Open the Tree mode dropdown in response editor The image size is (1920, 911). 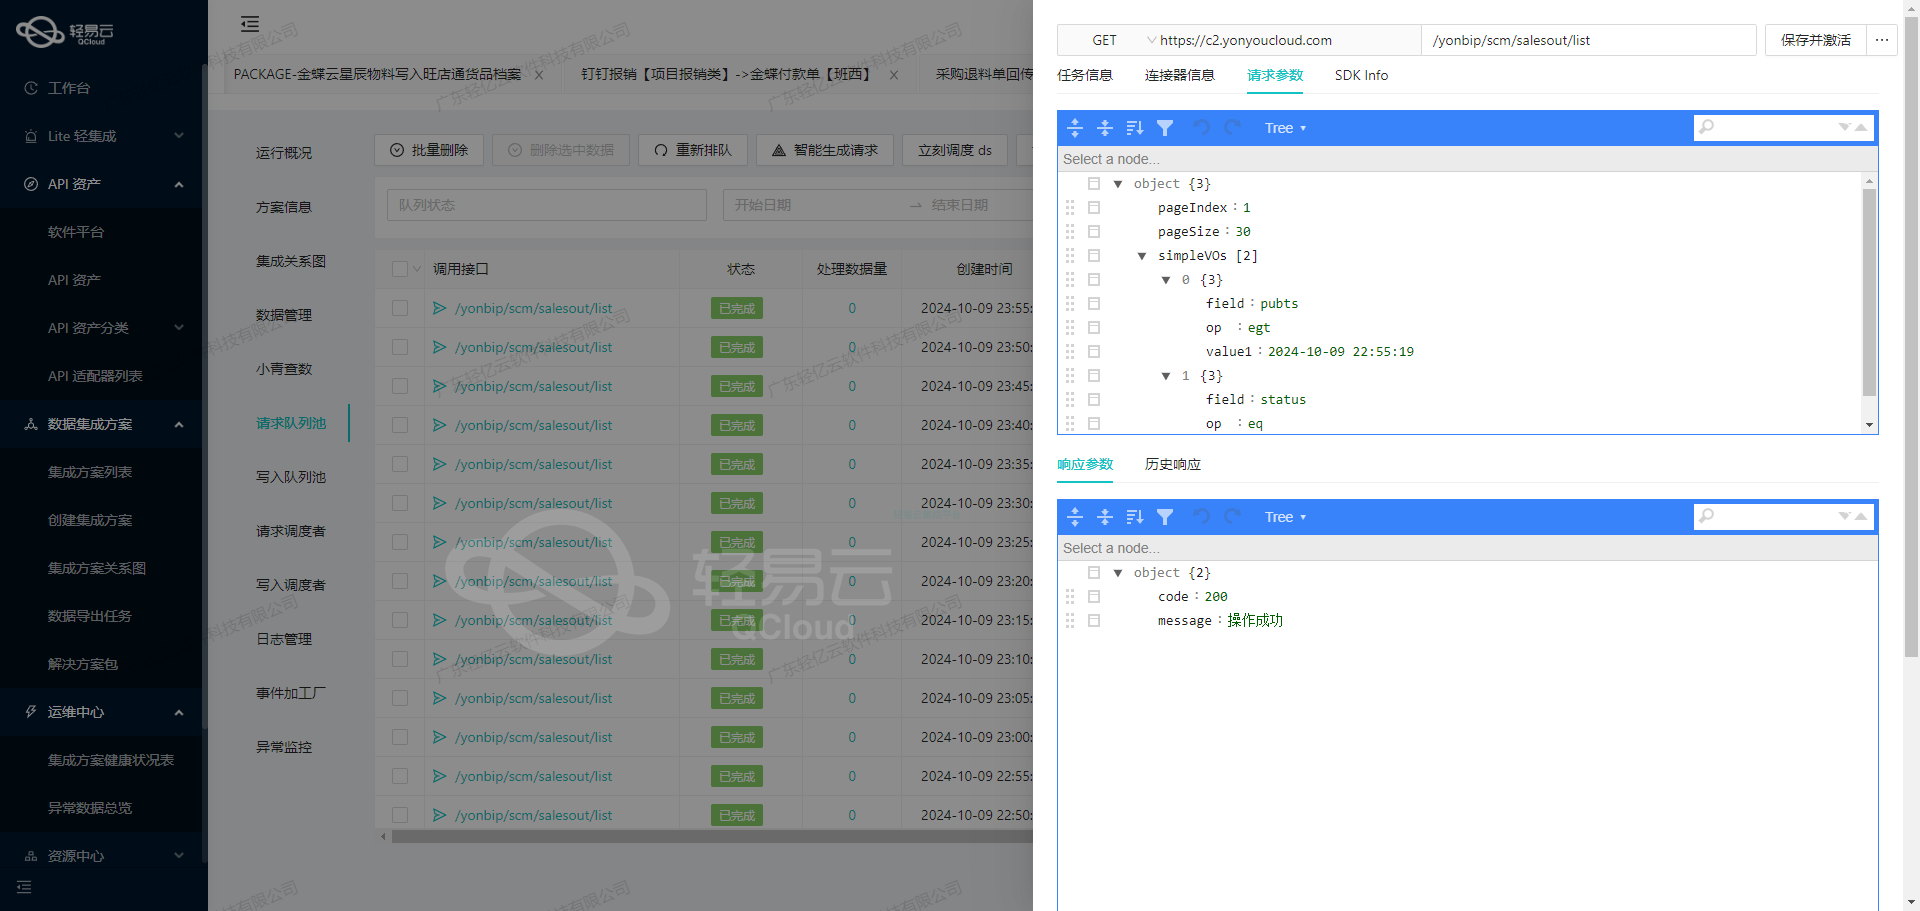pyautogui.click(x=1285, y=517)
